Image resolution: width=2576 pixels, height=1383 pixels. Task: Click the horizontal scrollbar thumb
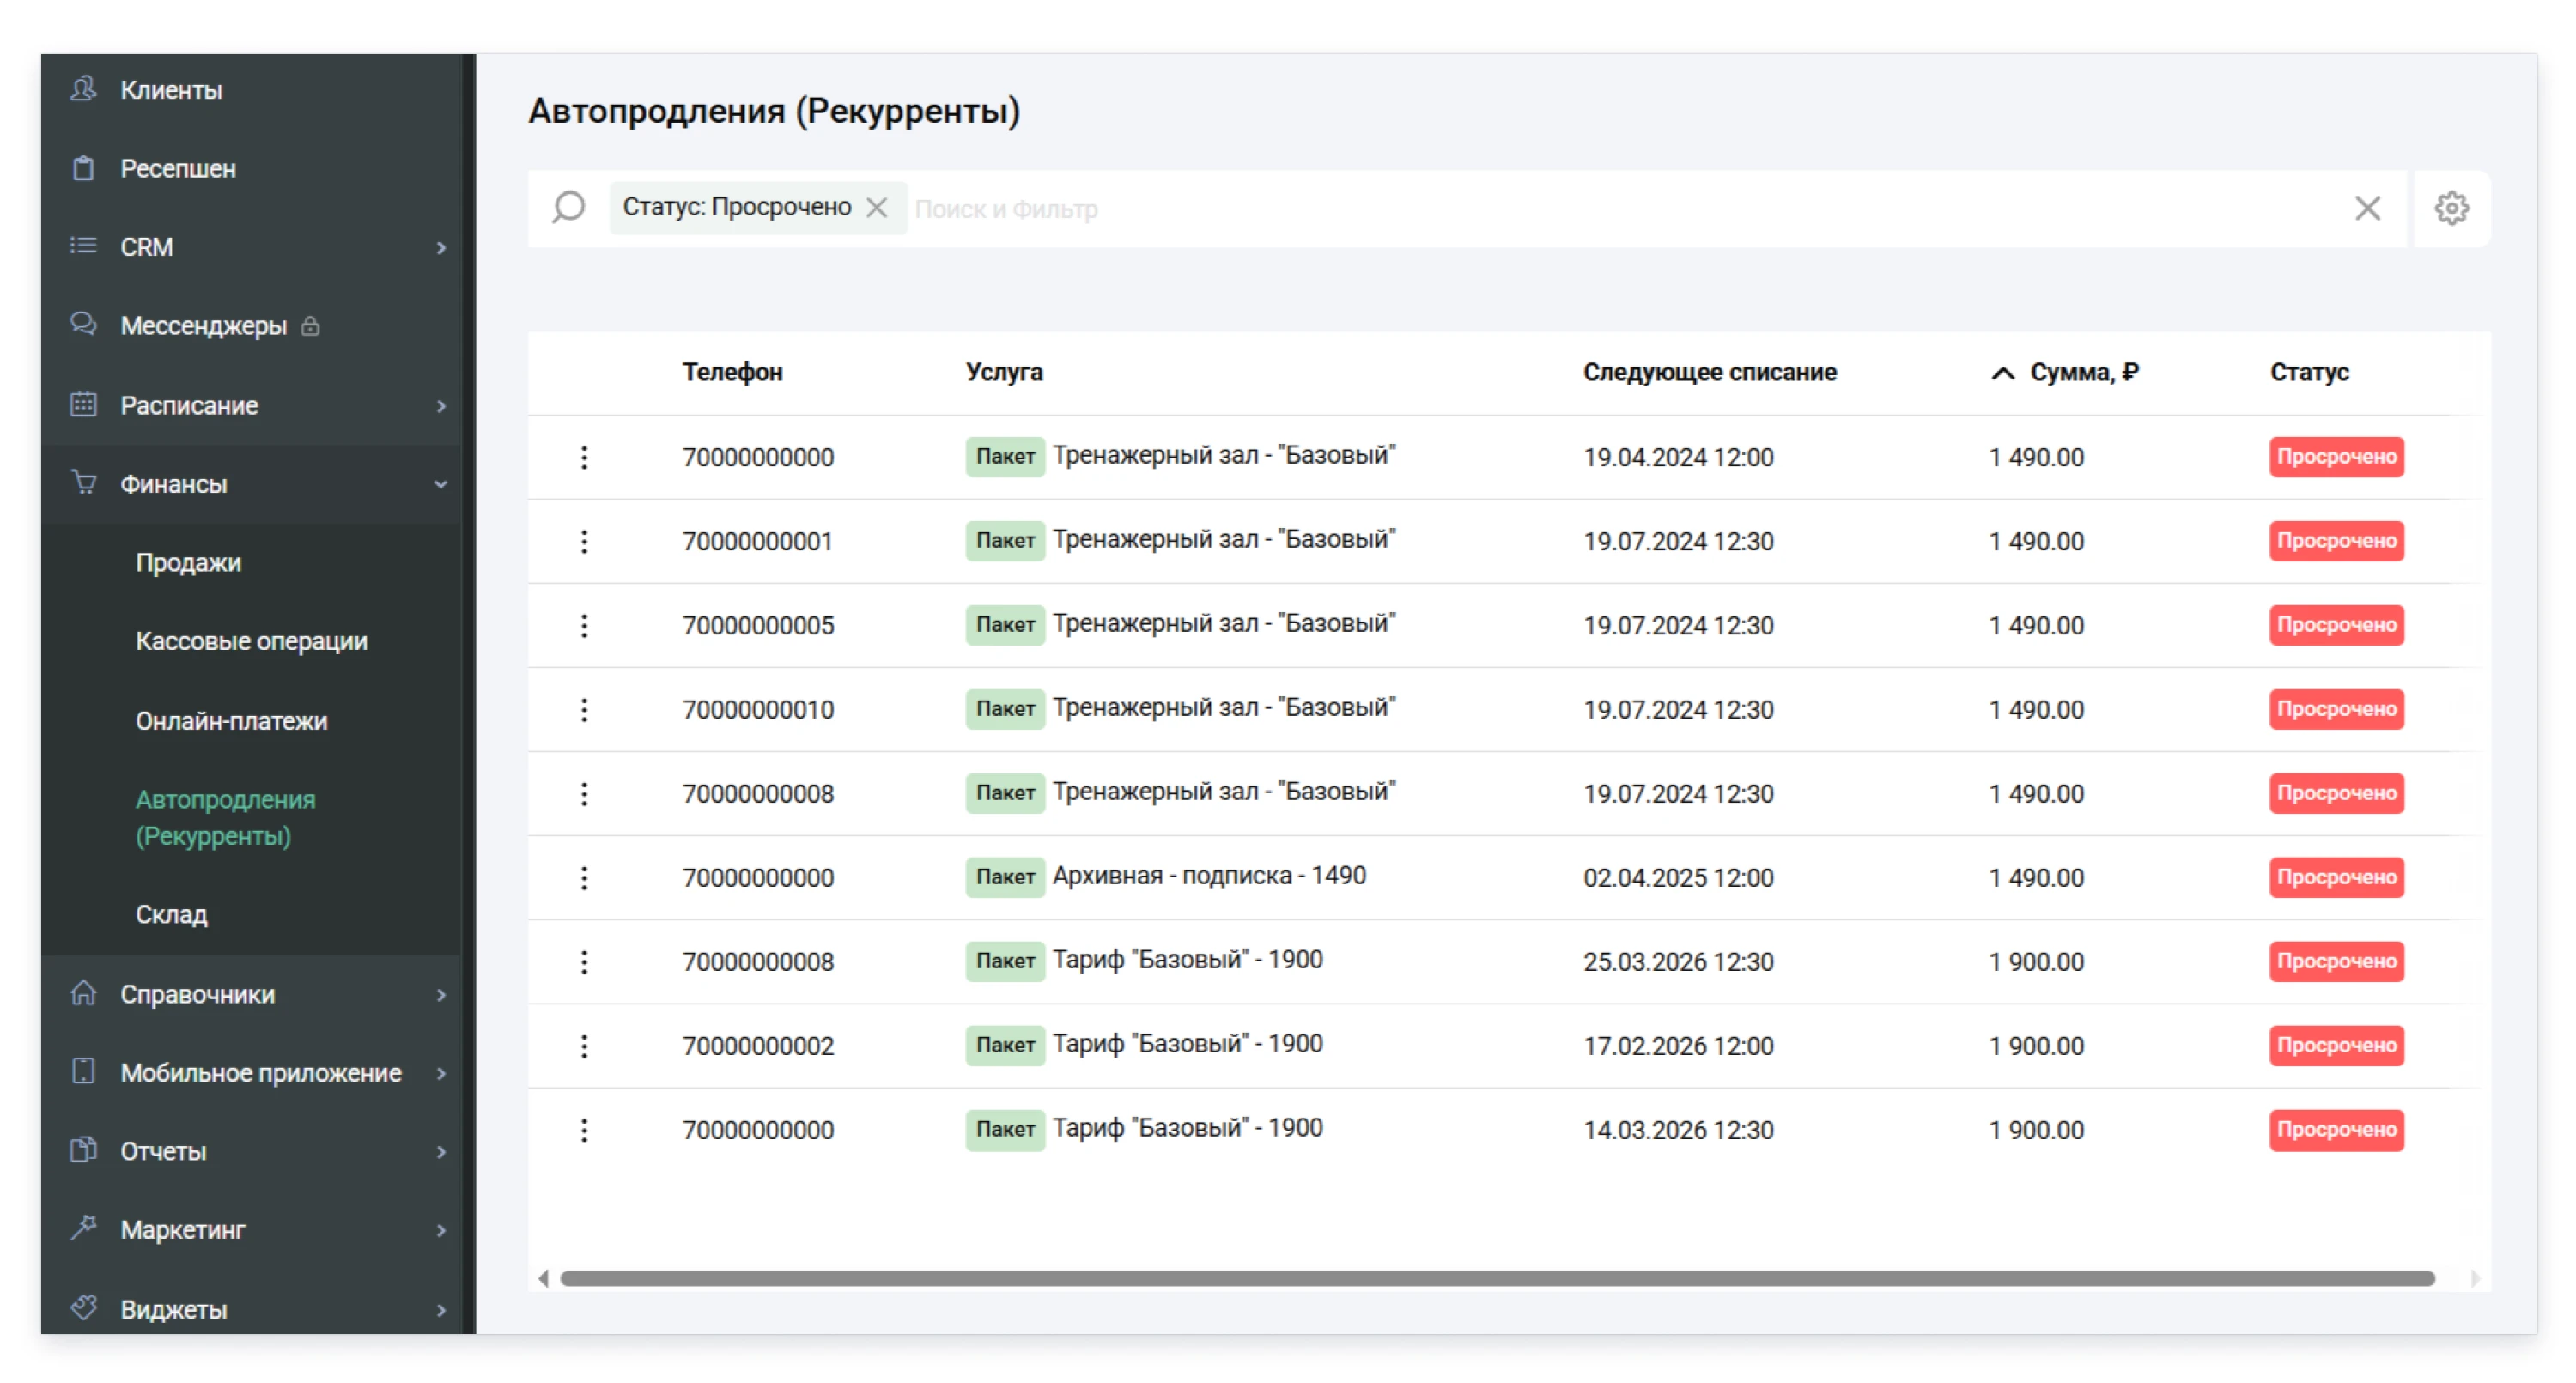pos(1497,1278)
